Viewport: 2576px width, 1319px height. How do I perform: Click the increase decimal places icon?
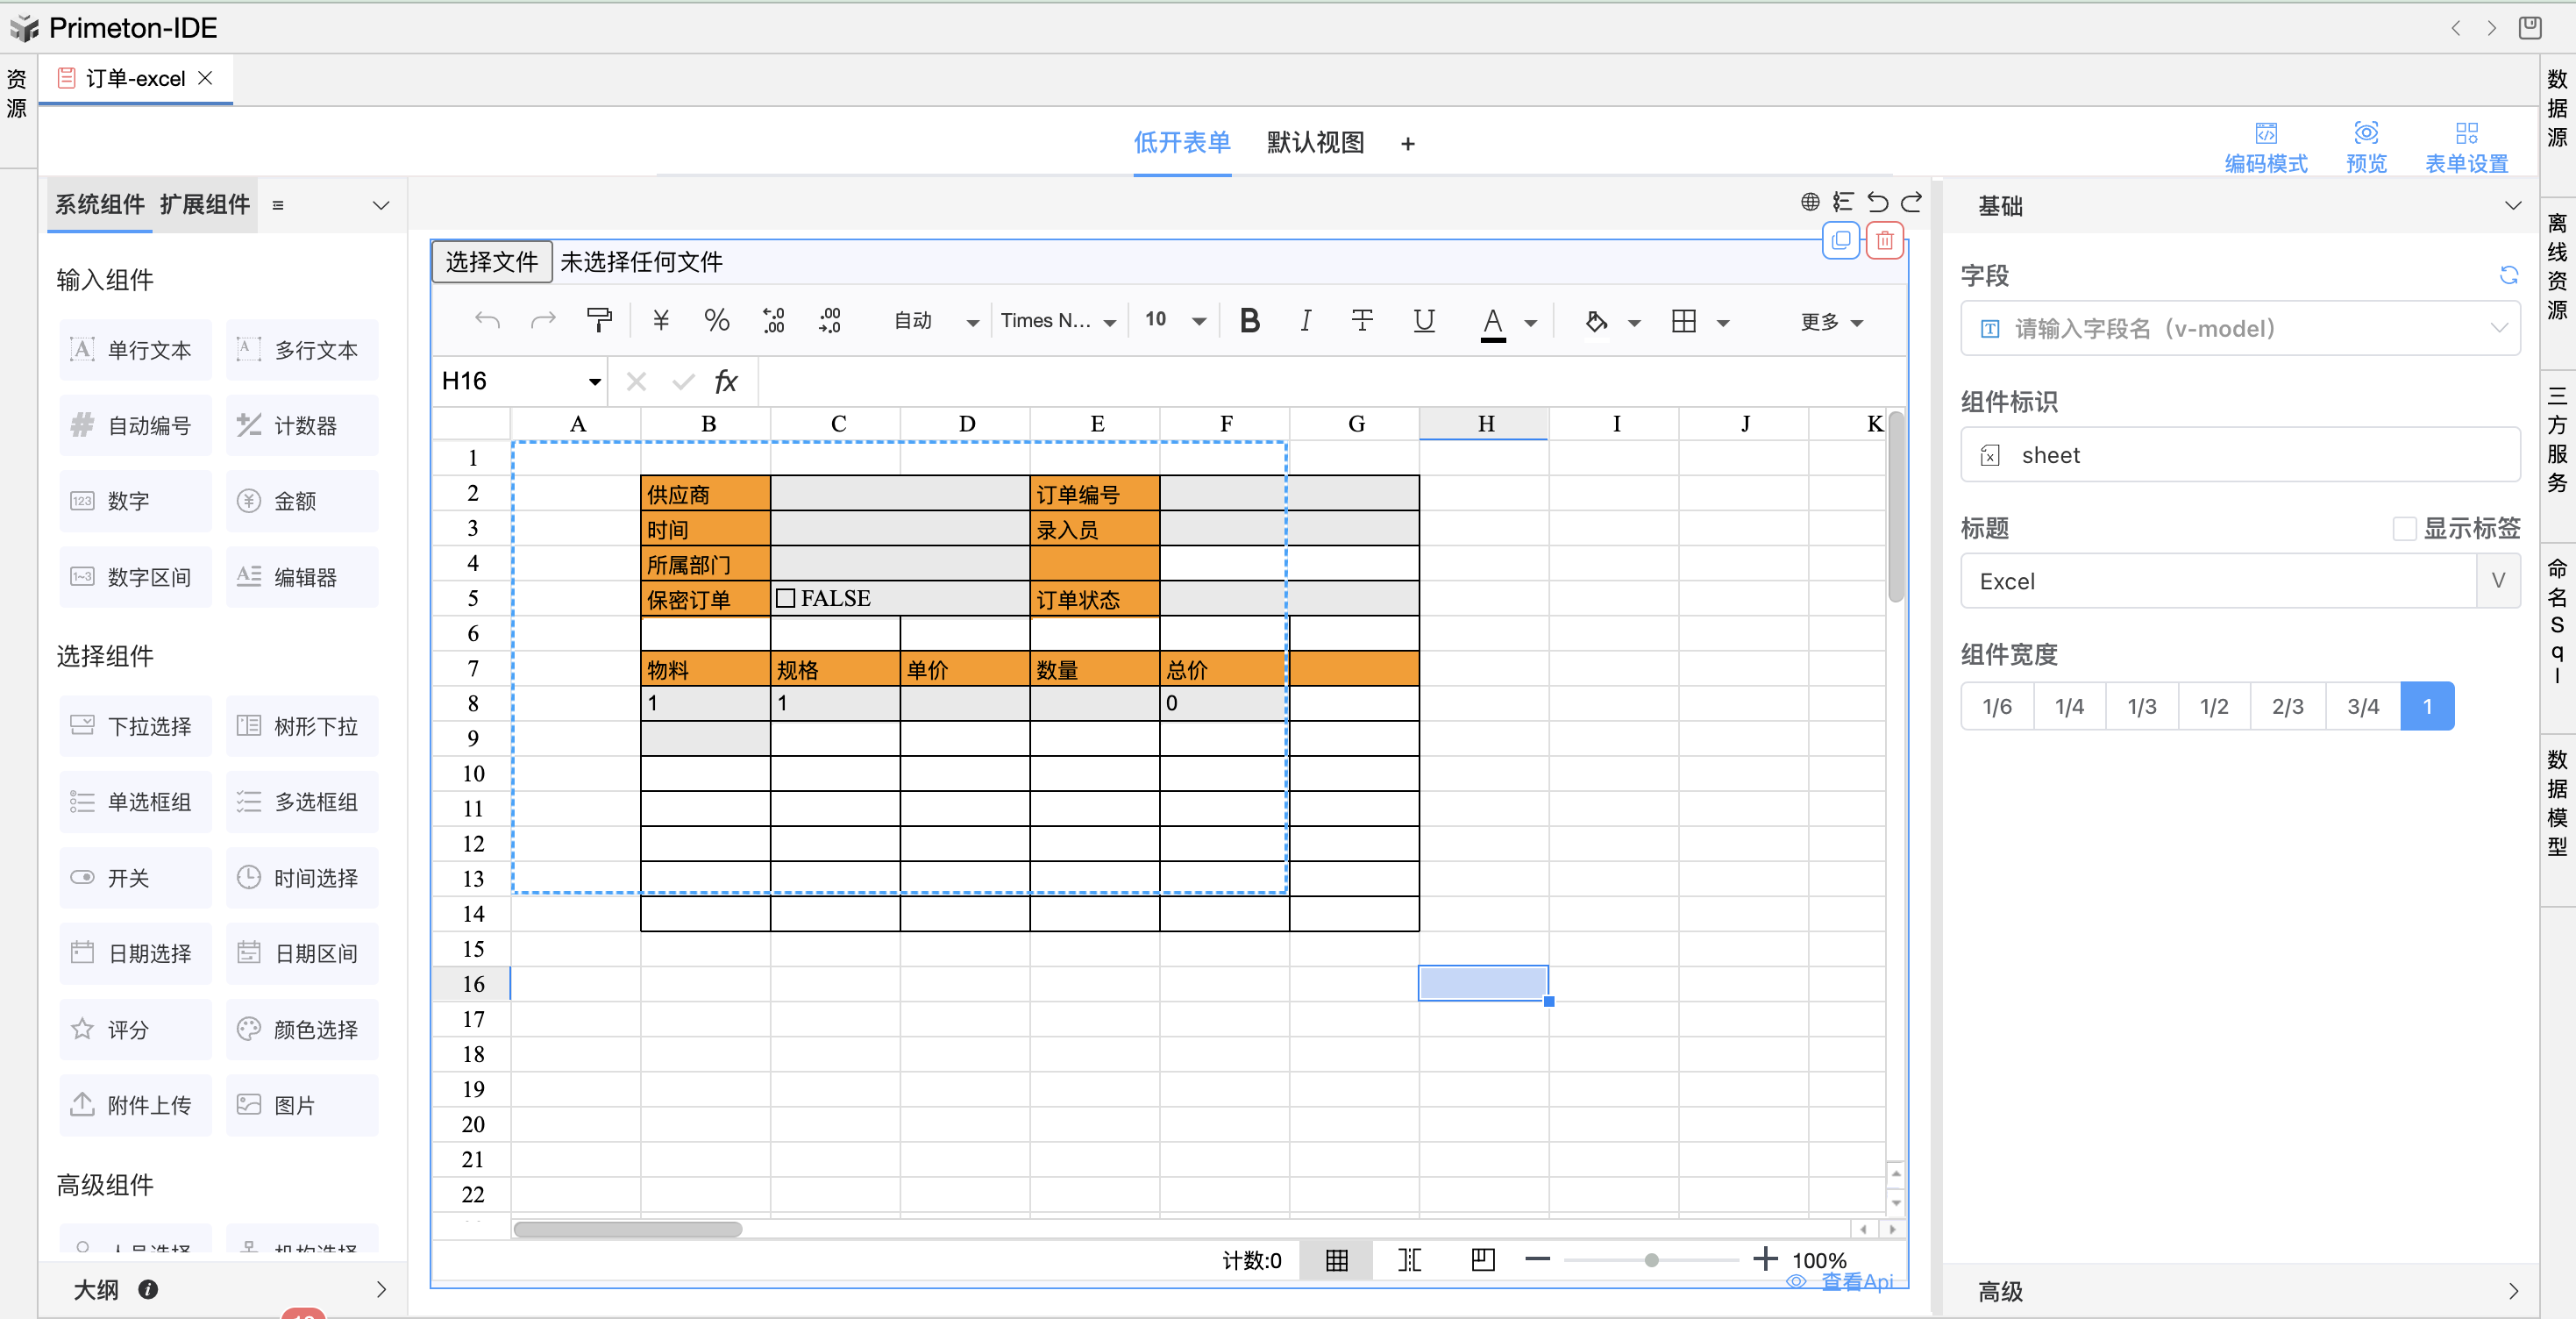point(773,320)
